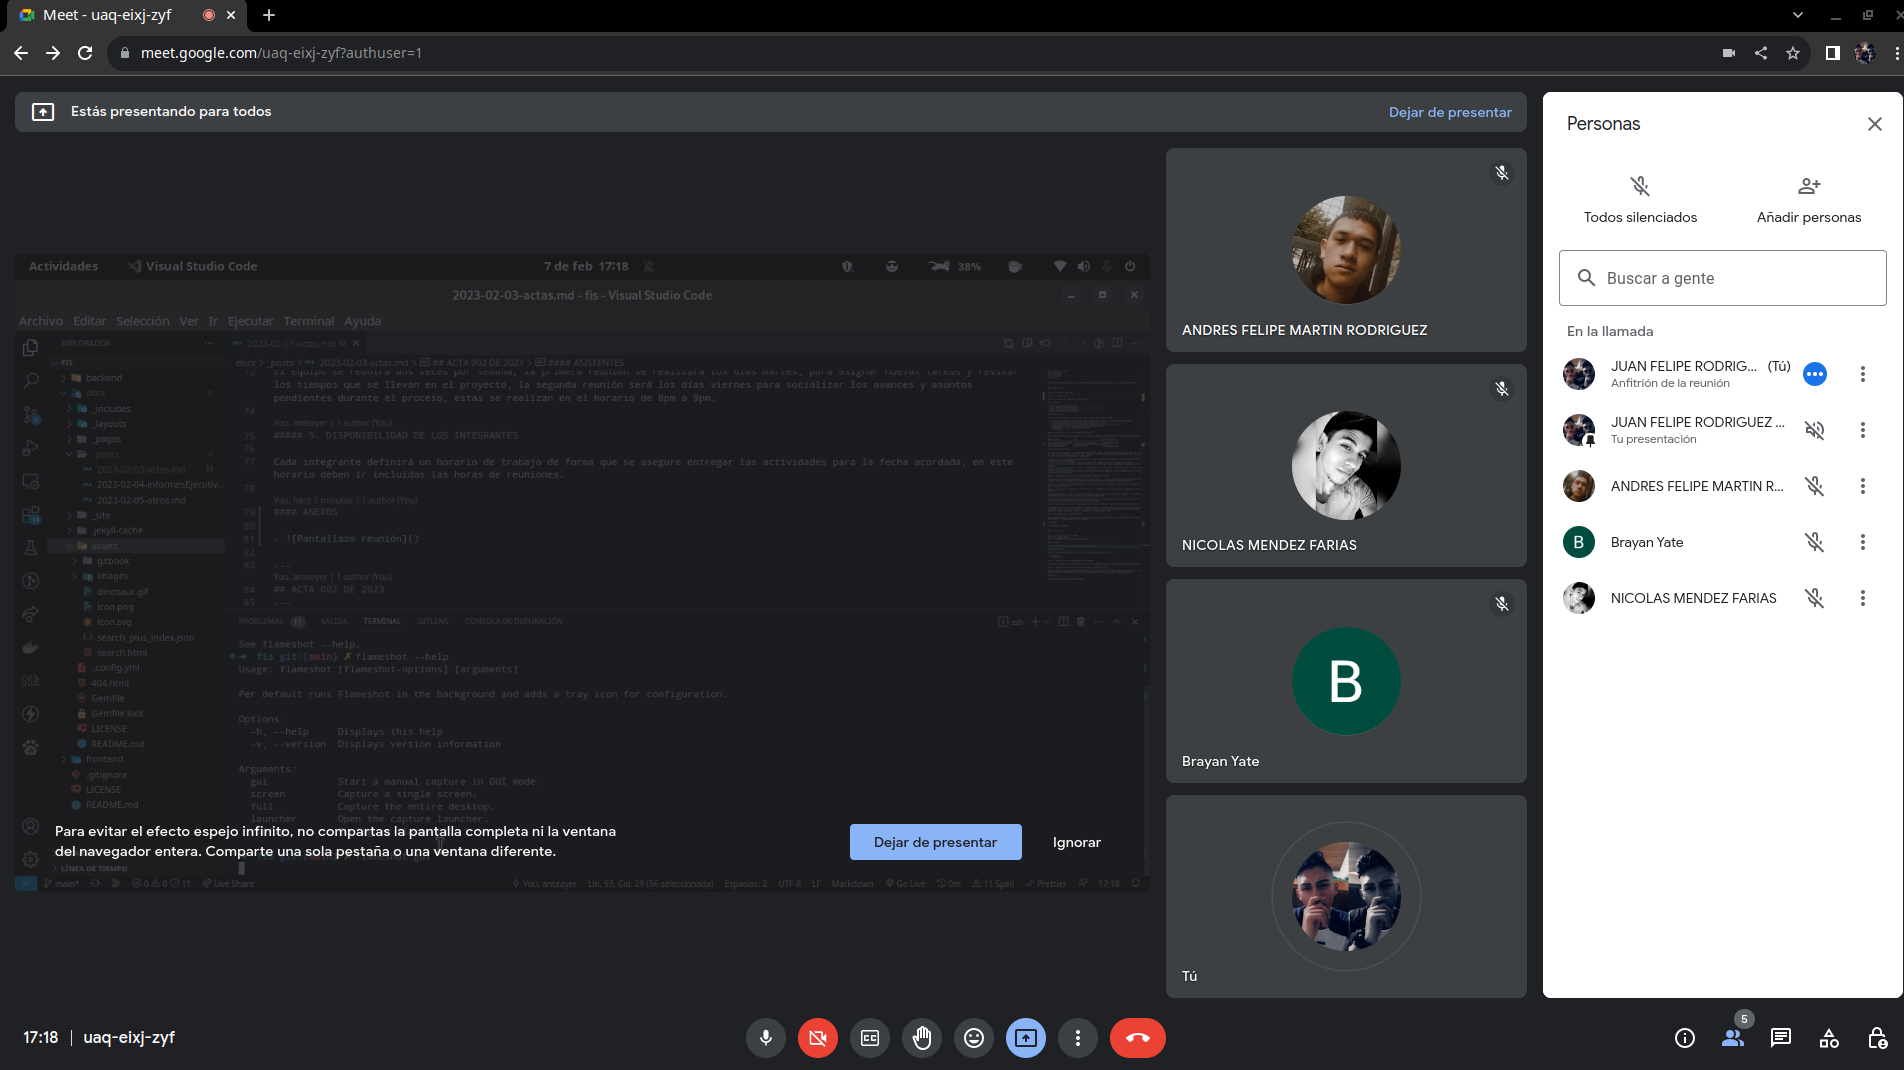The image size is (1904, 1070).
Task: Open options for NICOLAS MENDEZ FARIAS in list
Action: pyautogui.click(x=1863, y=598)
